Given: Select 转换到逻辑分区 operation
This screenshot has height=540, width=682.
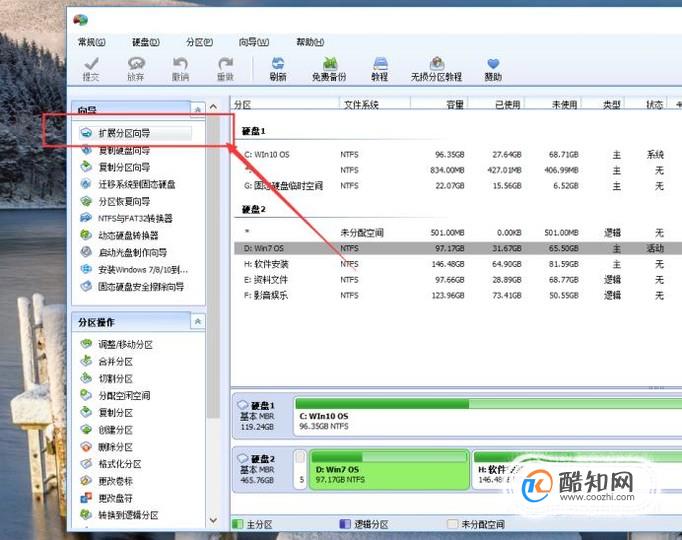Looking at the screenshot, I should click(x=120, y=515).
